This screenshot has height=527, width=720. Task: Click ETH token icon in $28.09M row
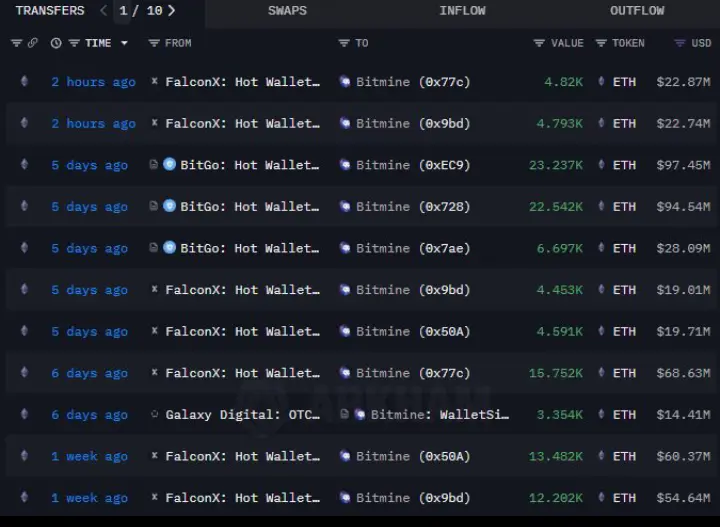click(601, 248)
